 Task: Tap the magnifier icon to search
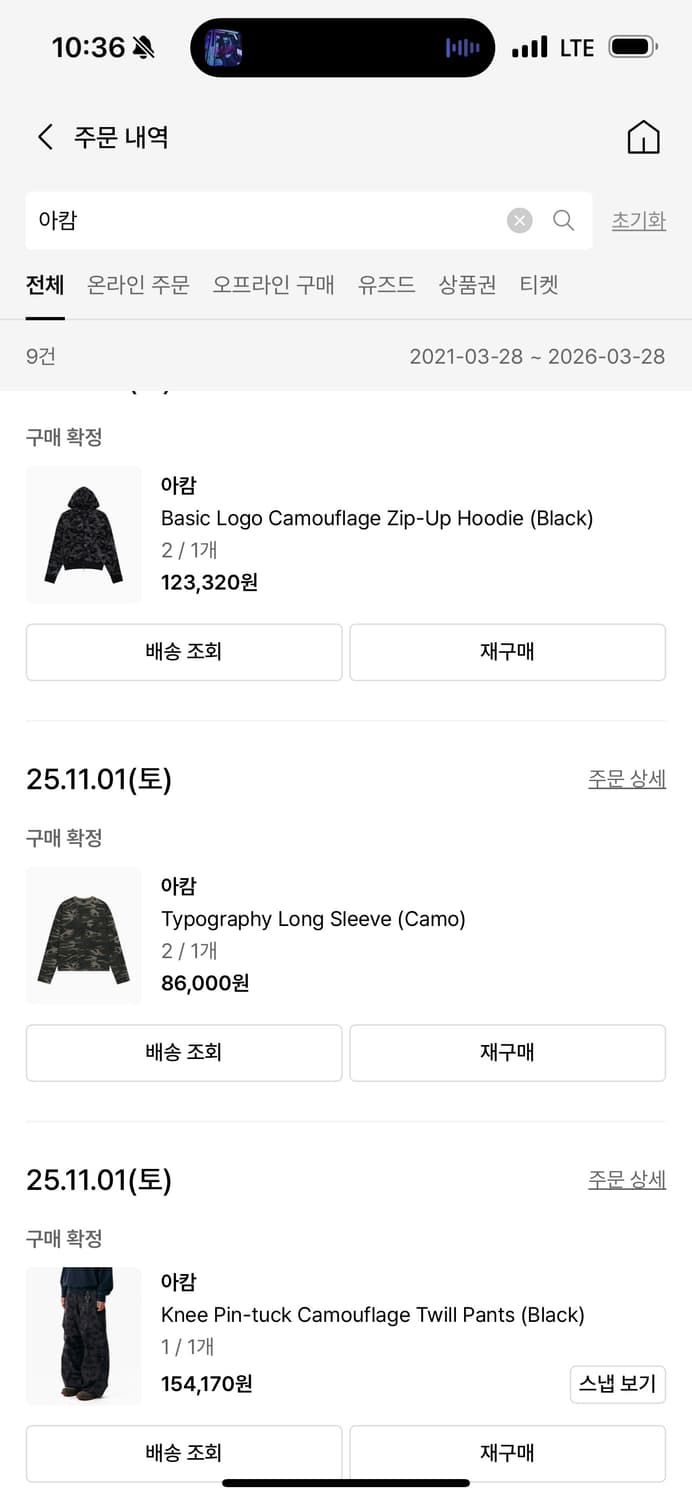(x=563, y=221)
